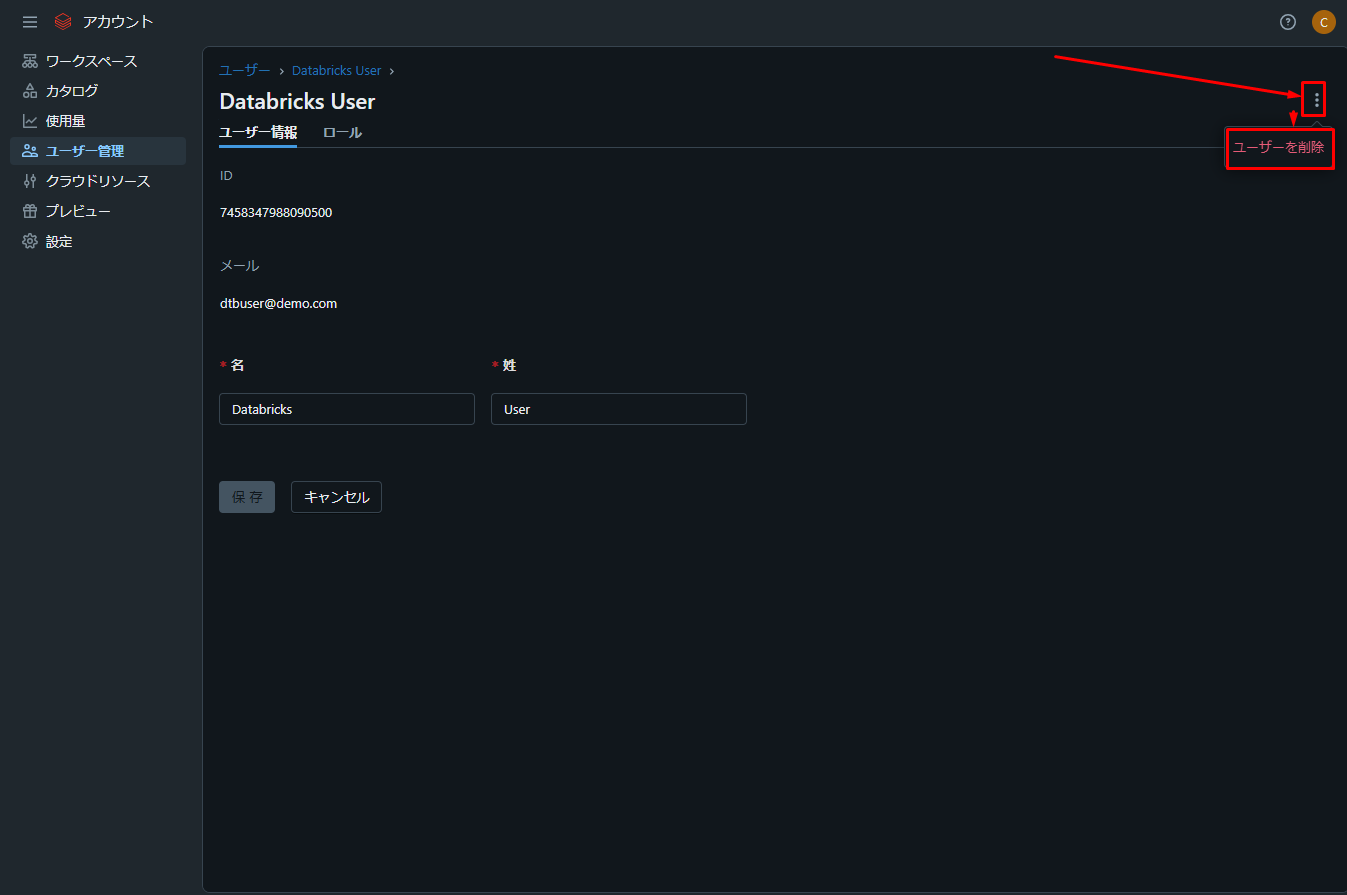1347x895 pixels.
Task: Open the hamburger navigation menu
Action: point(30,22)
